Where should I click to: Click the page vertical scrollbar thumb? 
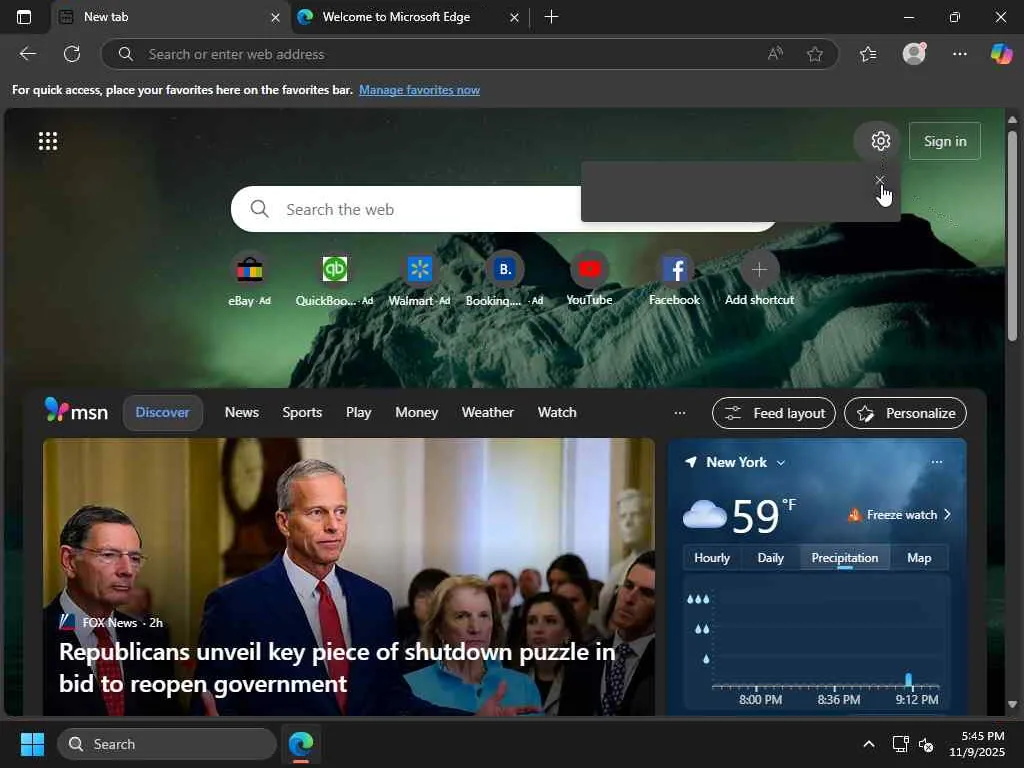1012,235
